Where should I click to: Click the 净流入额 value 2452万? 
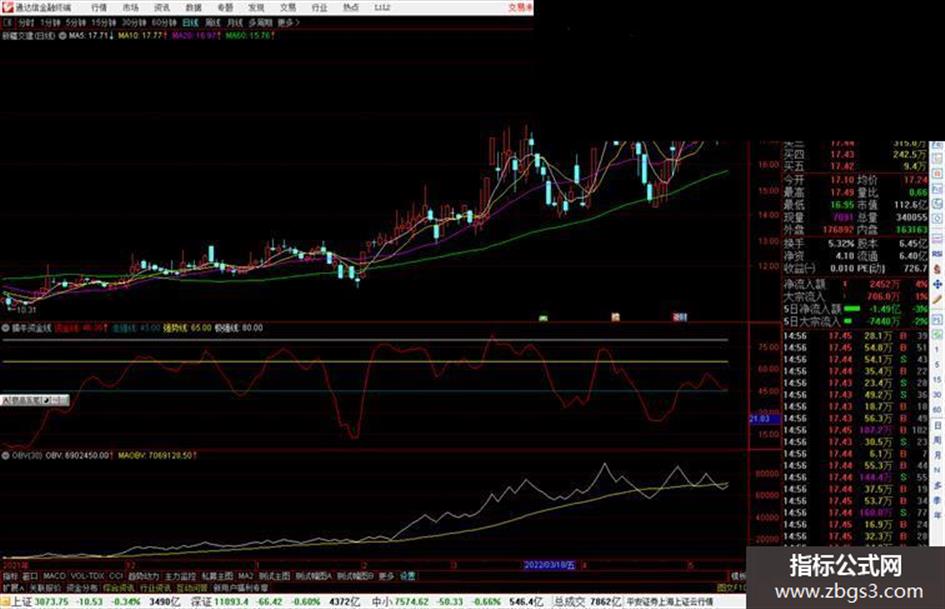[x=885, y=284]
